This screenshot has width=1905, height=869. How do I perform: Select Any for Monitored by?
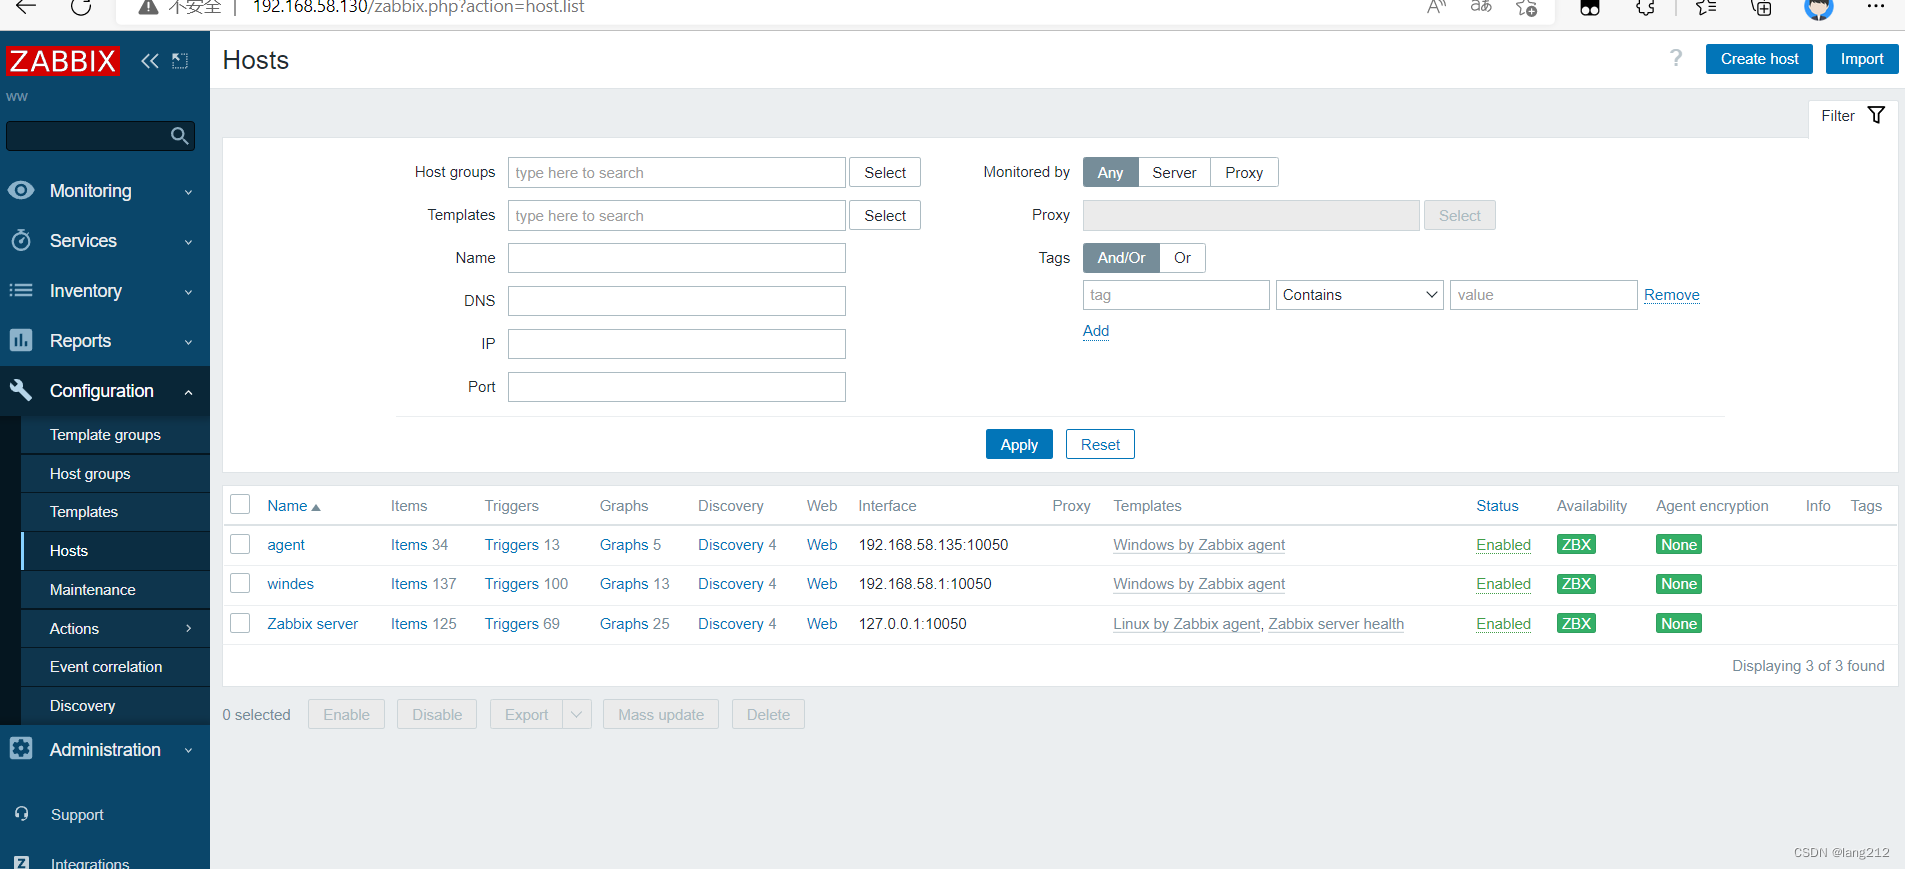click(1110, 172)
